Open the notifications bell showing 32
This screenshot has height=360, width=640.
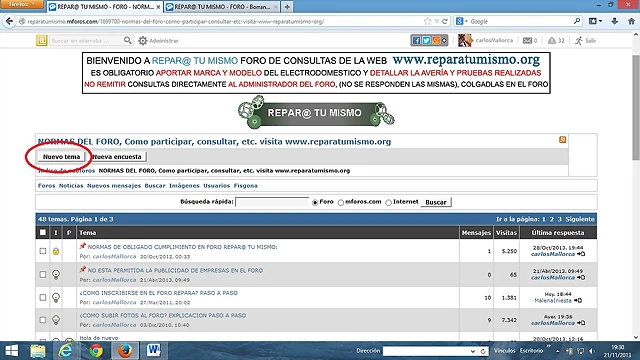pos(552,40)
